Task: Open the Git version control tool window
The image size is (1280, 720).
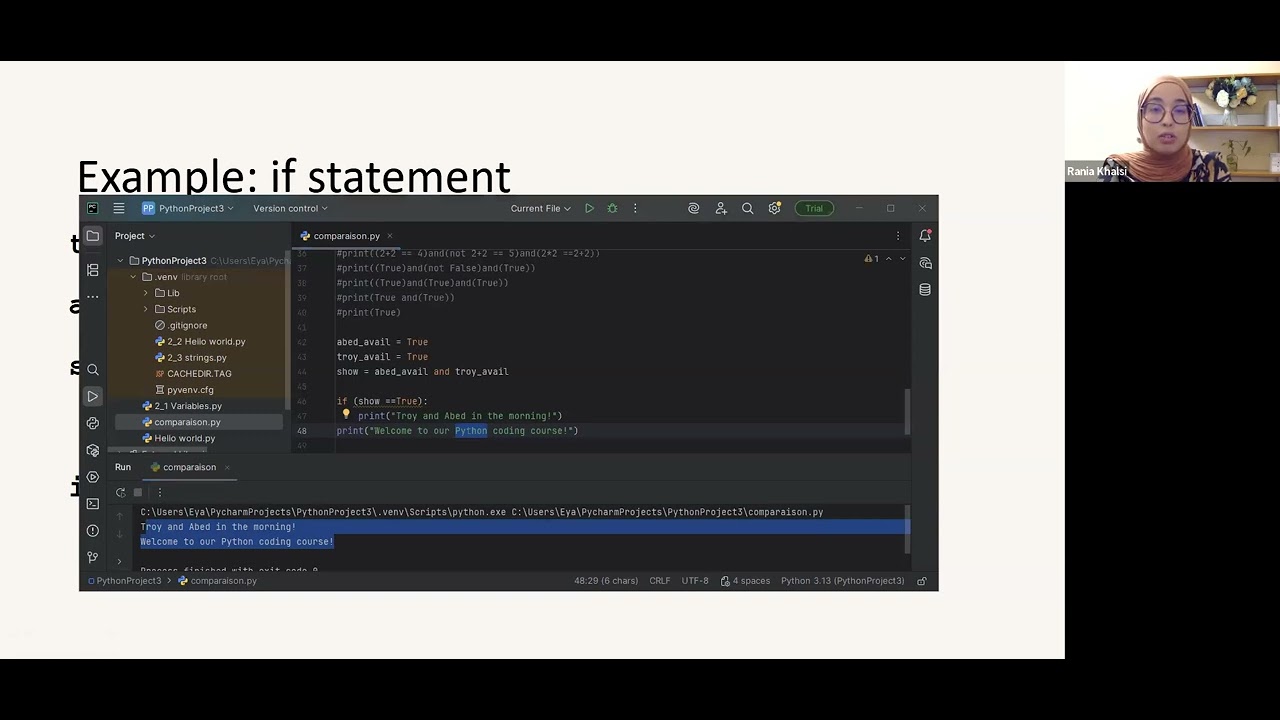Action: point(93,557)
